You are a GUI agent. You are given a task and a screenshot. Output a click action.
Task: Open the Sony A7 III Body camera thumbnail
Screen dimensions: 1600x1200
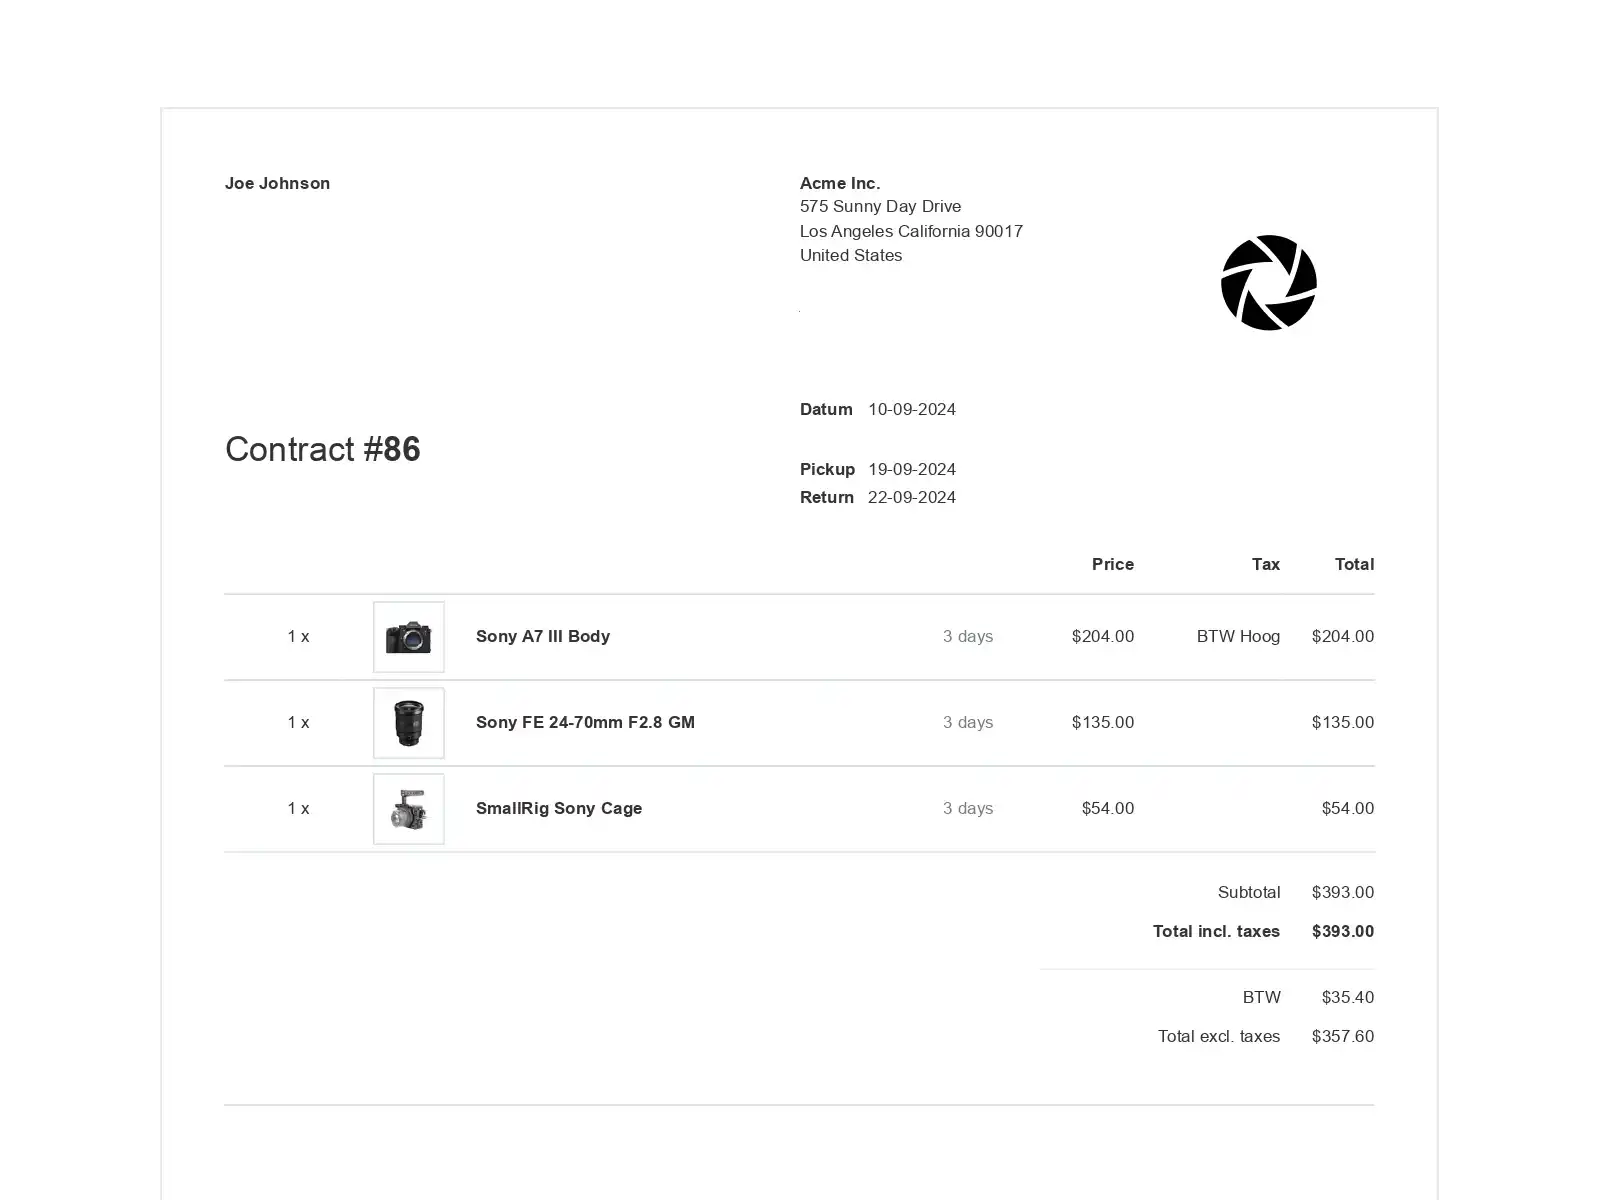tap(408, 637)
